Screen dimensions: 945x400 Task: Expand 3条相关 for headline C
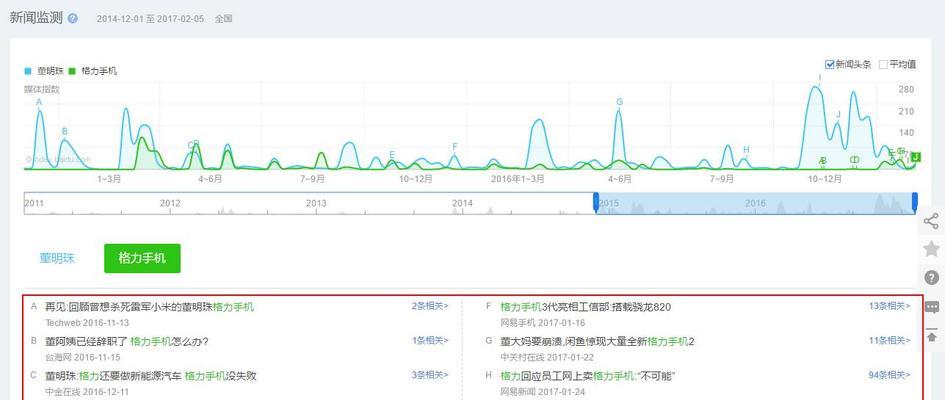(430, 375)
